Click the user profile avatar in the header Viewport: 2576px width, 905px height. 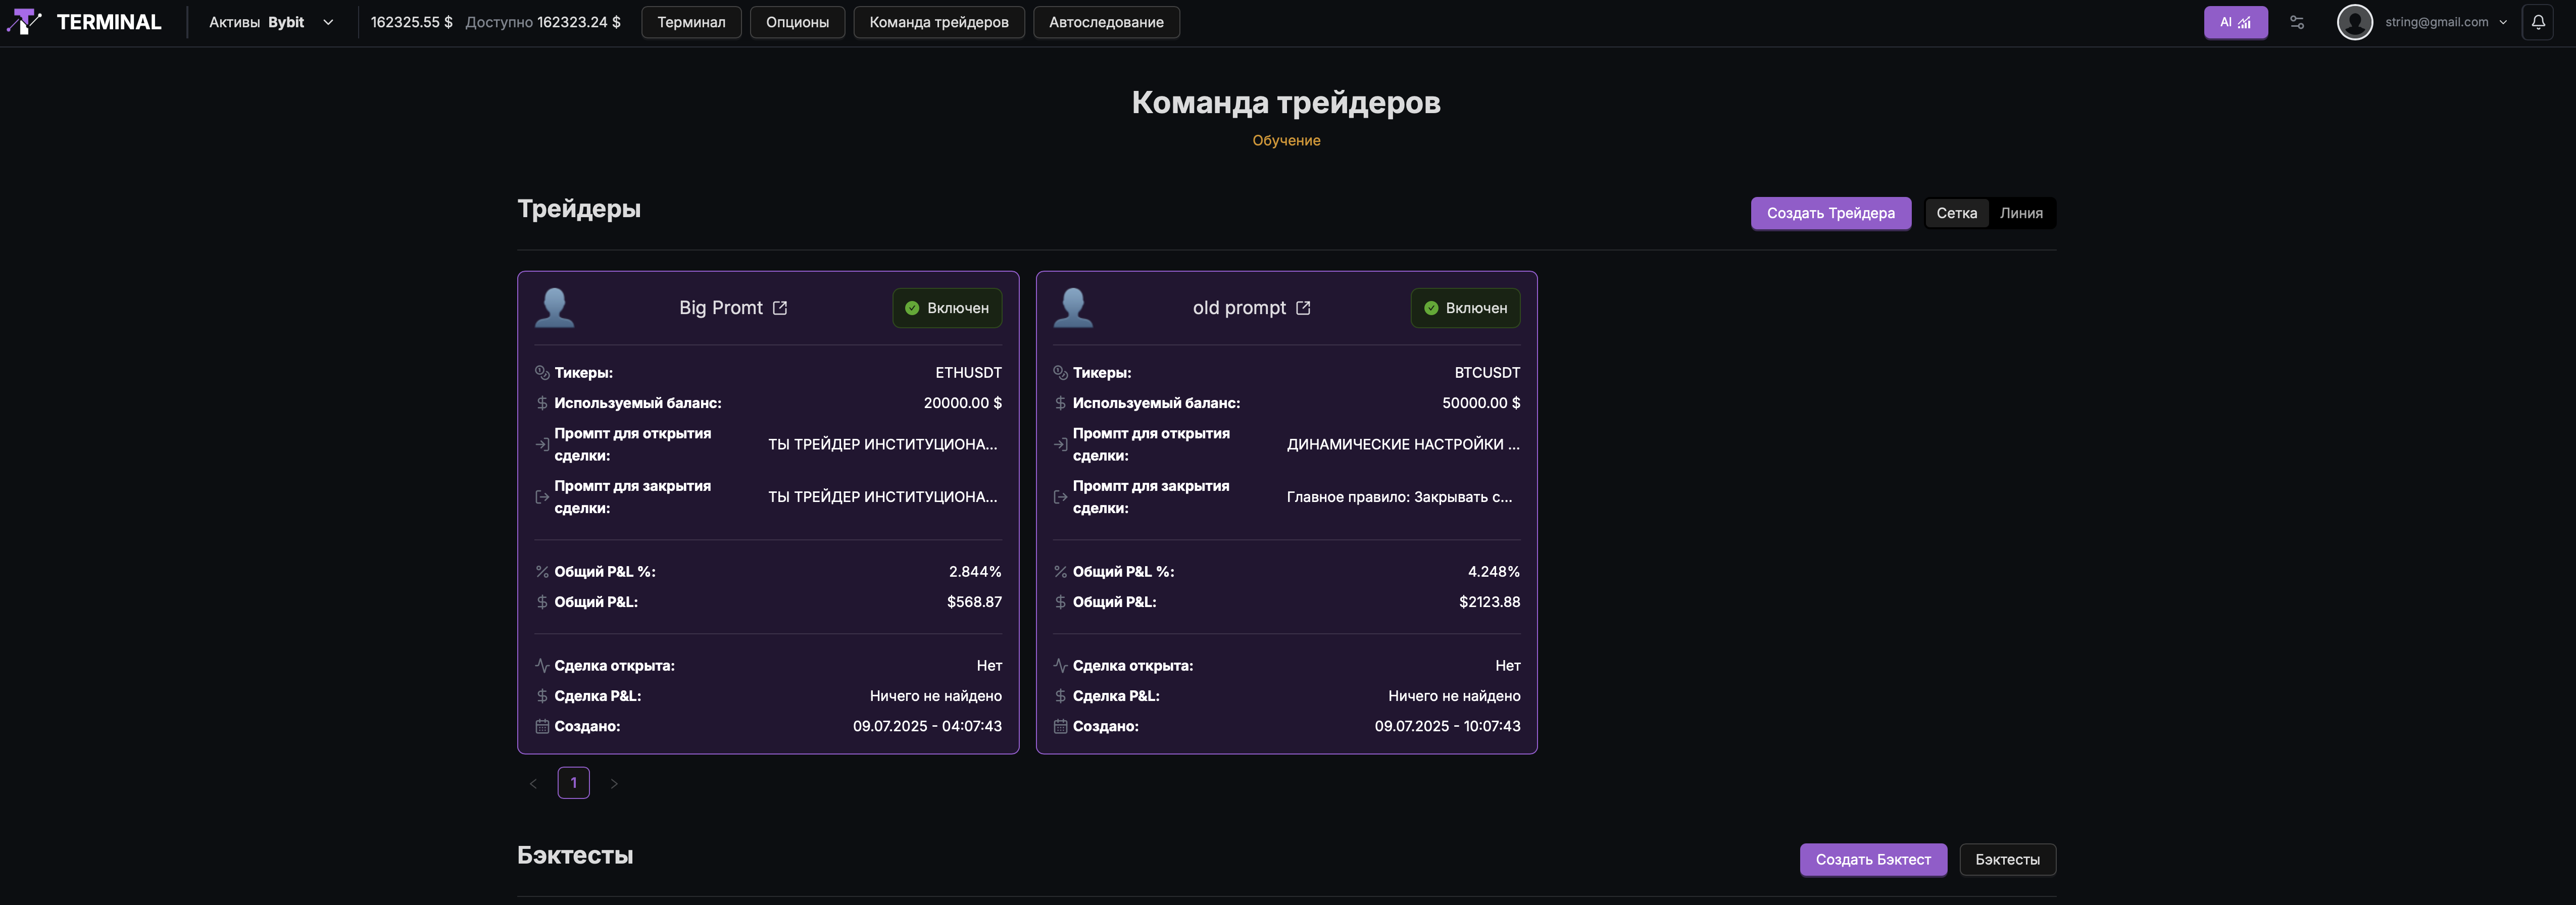point(2354,21)
